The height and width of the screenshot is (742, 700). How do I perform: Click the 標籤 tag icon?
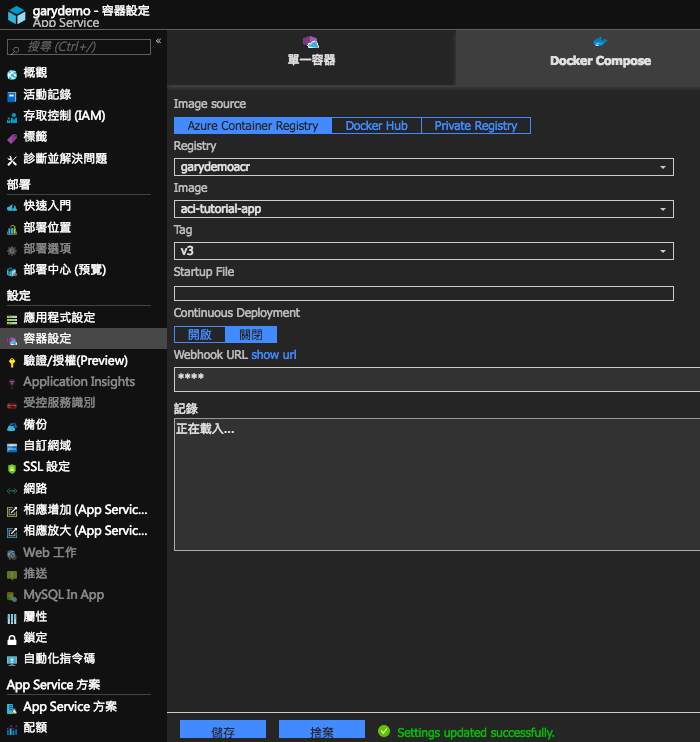pyautogui.click(x=12, y=138)
